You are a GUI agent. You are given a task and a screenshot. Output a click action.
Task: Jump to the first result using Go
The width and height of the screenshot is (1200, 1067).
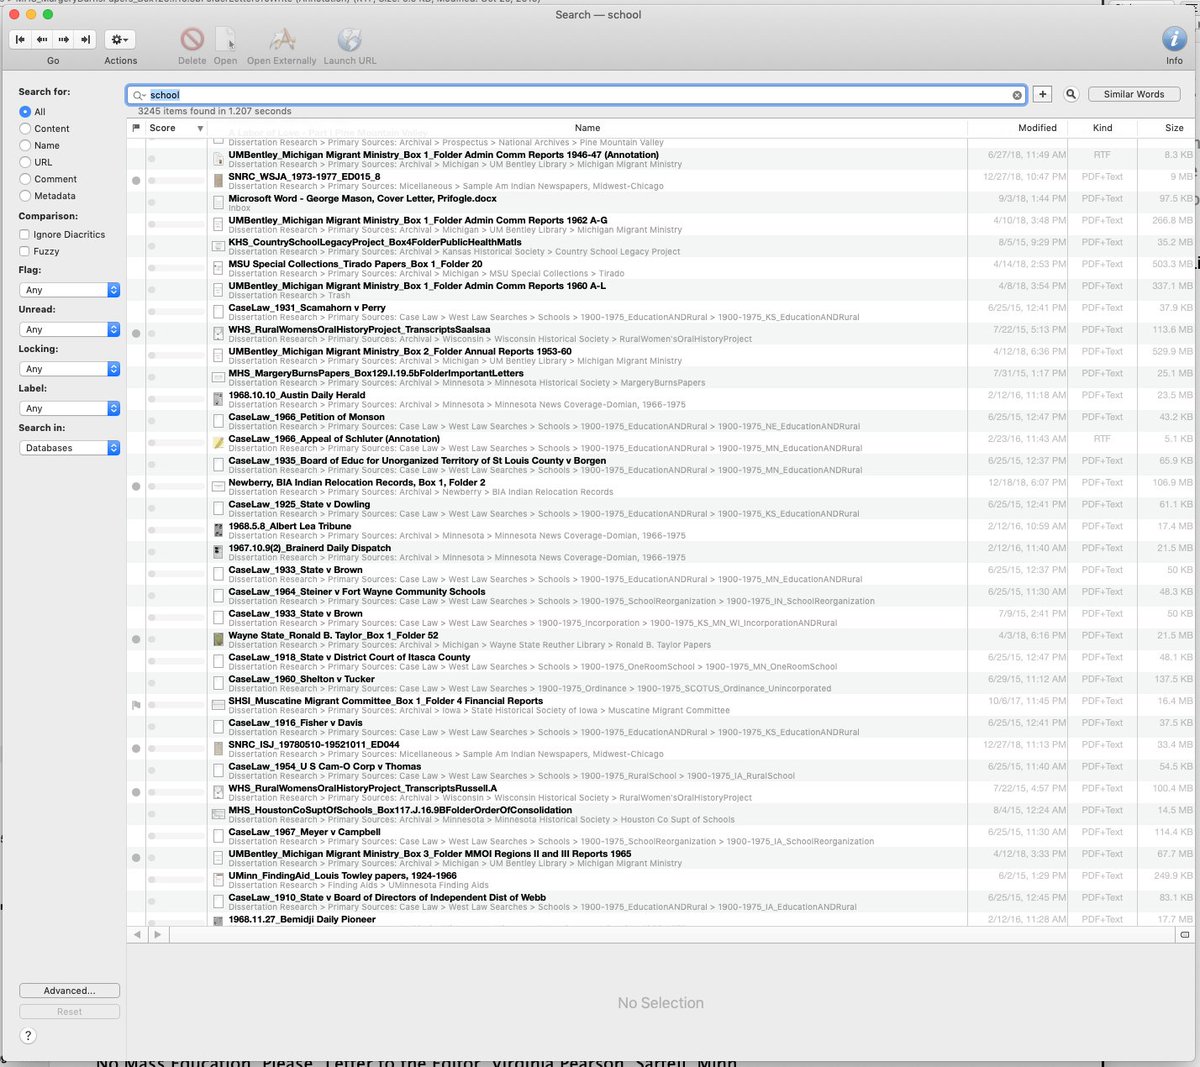(20, 39)
